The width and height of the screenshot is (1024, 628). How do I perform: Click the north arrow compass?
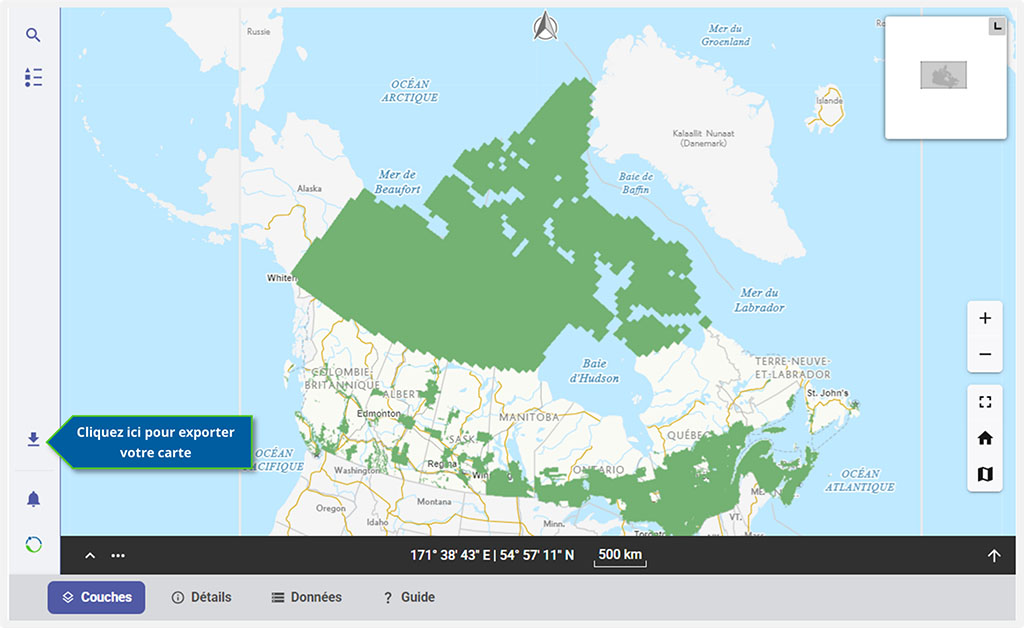click(546, 25)
